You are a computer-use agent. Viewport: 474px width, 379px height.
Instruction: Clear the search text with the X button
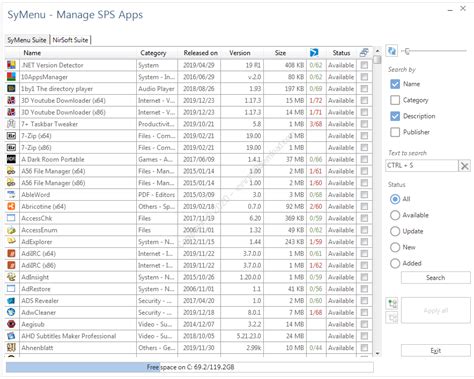(x=465, y=166)
